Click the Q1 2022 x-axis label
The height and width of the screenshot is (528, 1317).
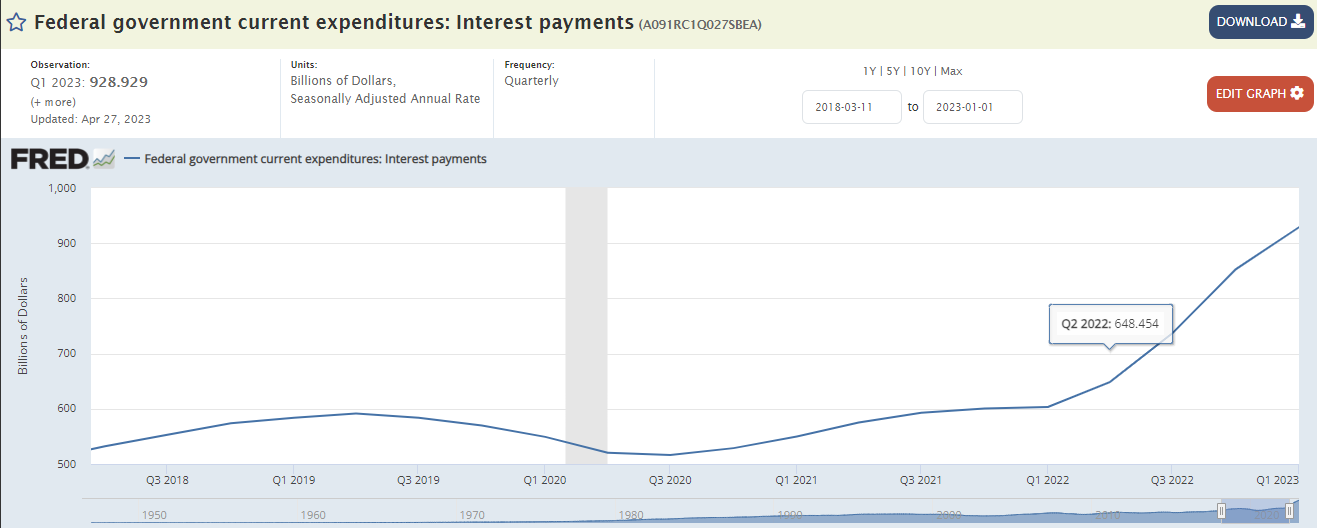click(1047, 480)
